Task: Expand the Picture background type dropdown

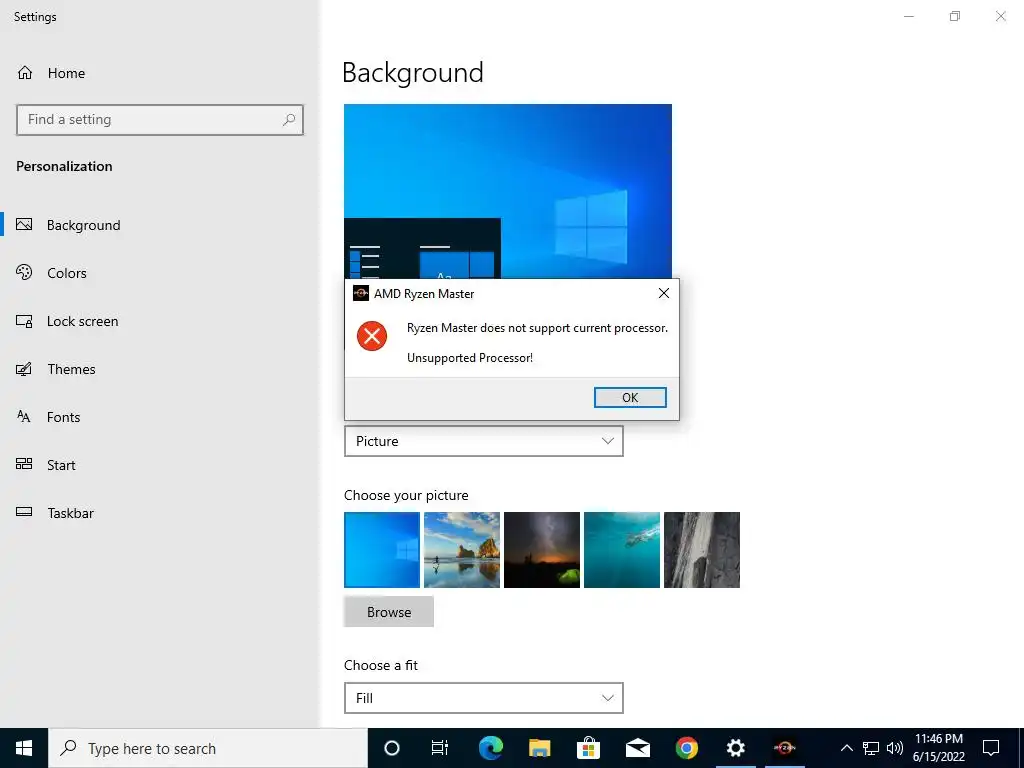Action: 484,441
